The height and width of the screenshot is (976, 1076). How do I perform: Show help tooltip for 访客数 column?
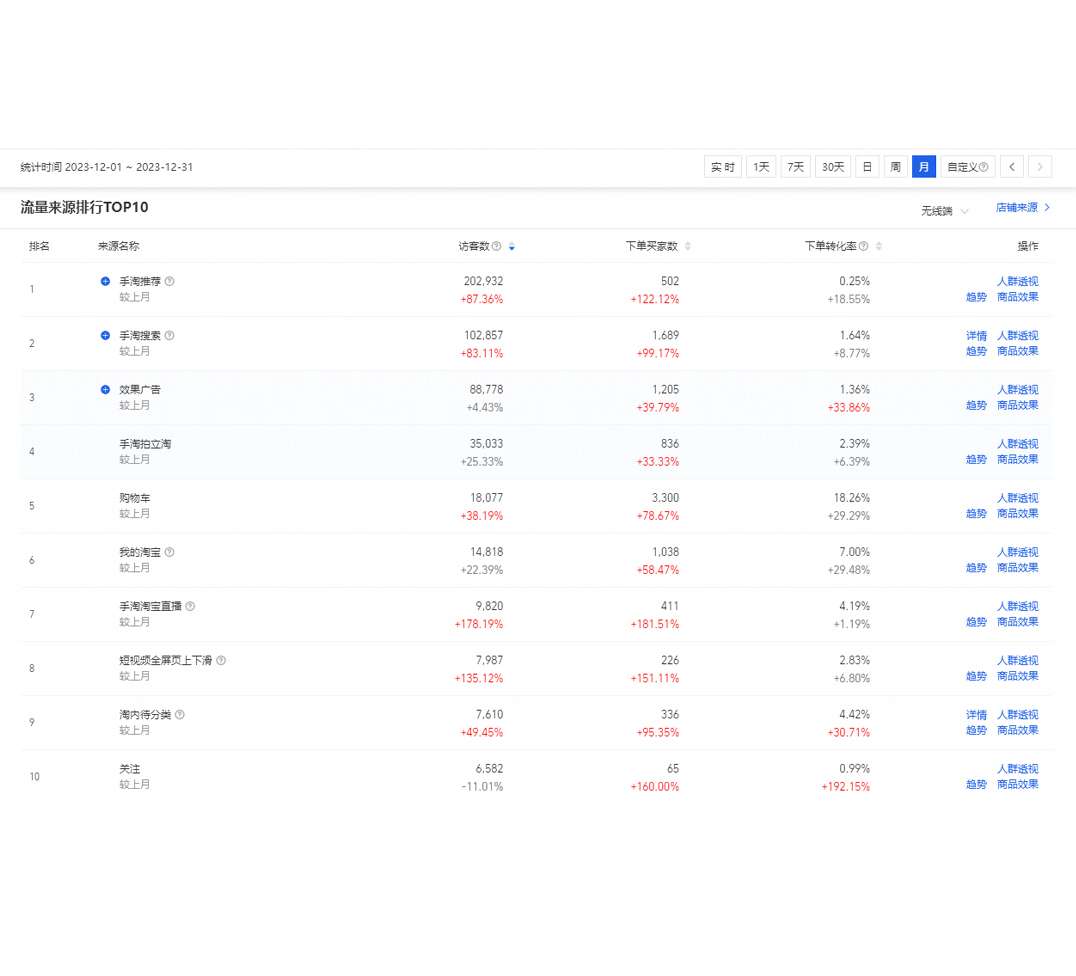(x=497, y=246)
